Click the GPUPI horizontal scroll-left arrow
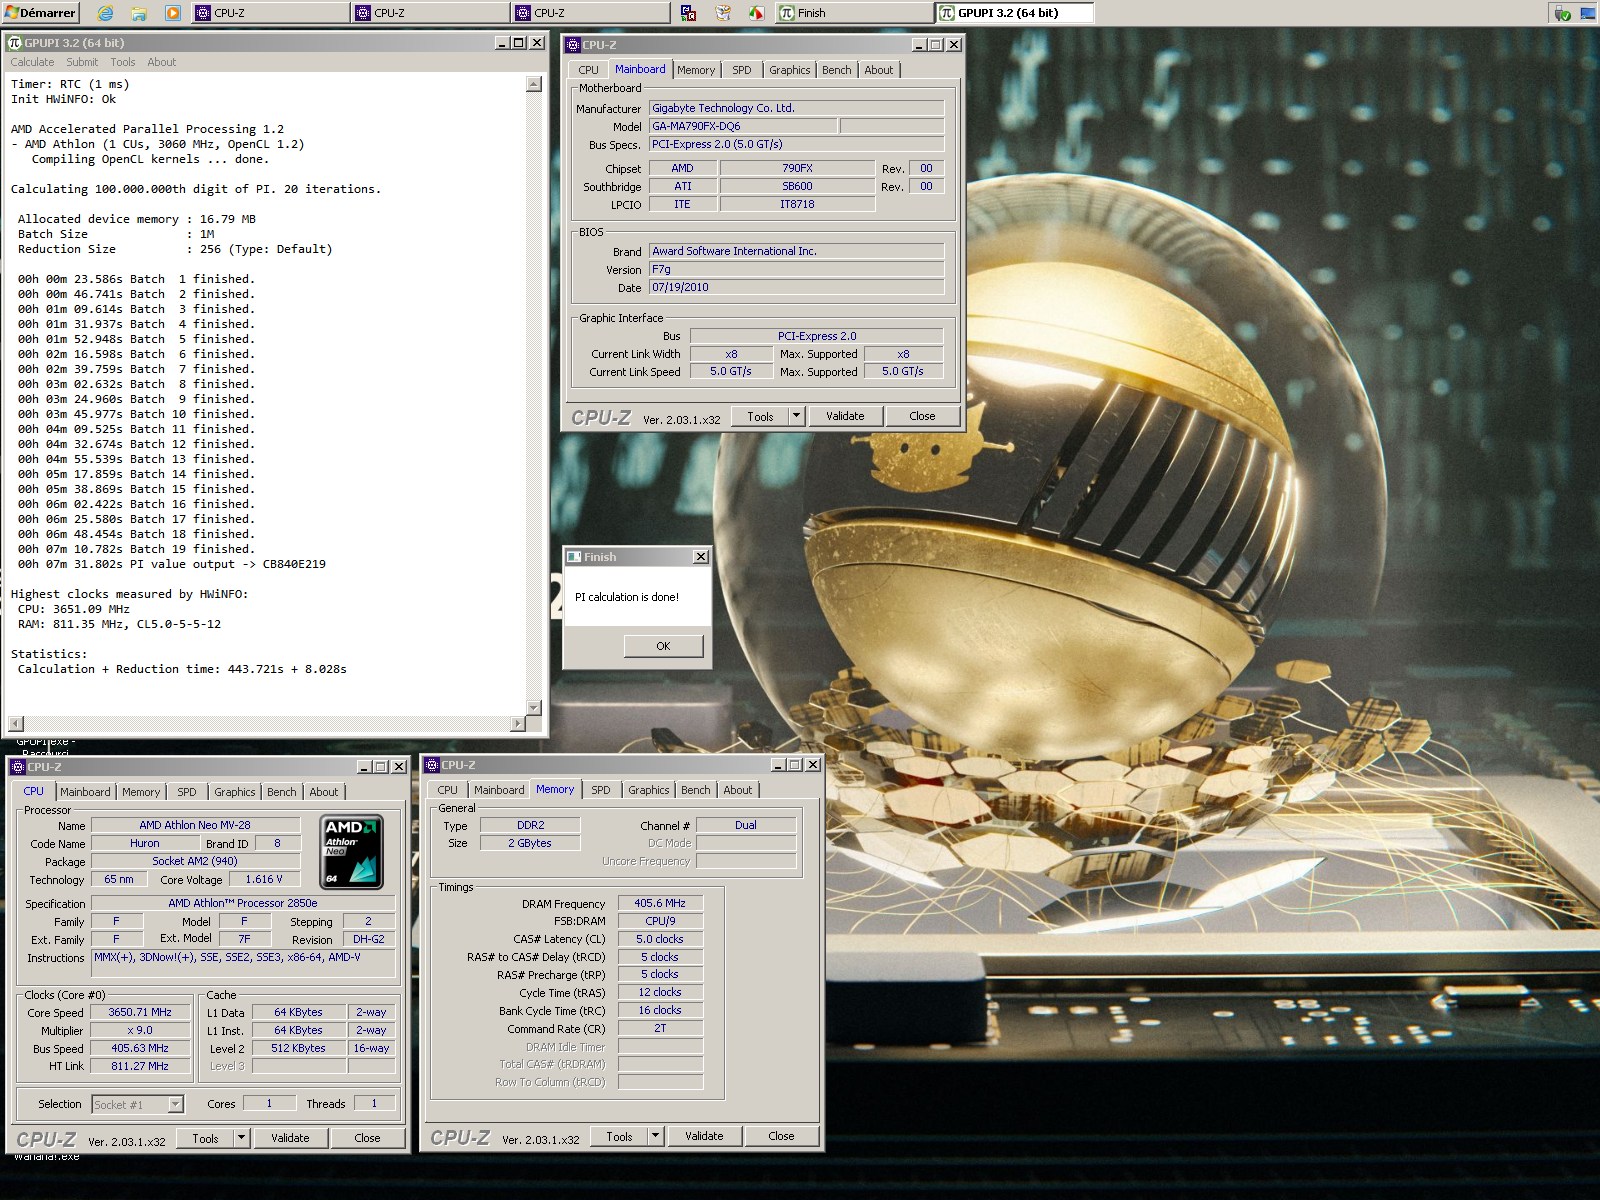1600x1200 pixels. pyautogui.click(x=14, y=723)
